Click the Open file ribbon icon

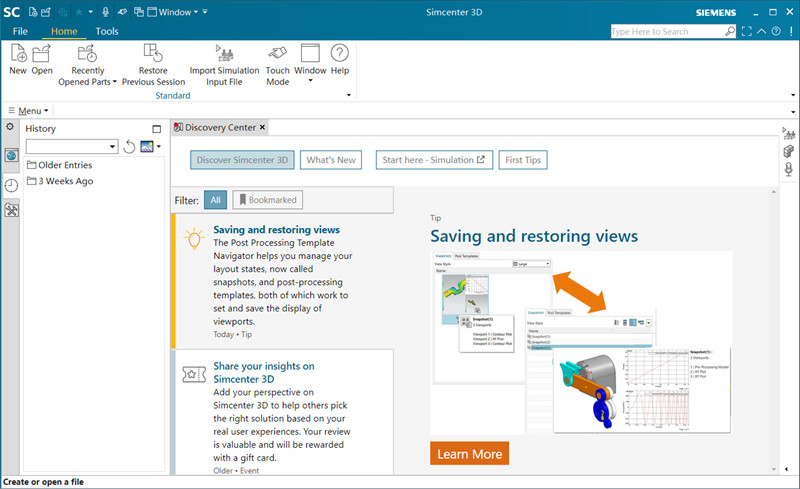41,53
